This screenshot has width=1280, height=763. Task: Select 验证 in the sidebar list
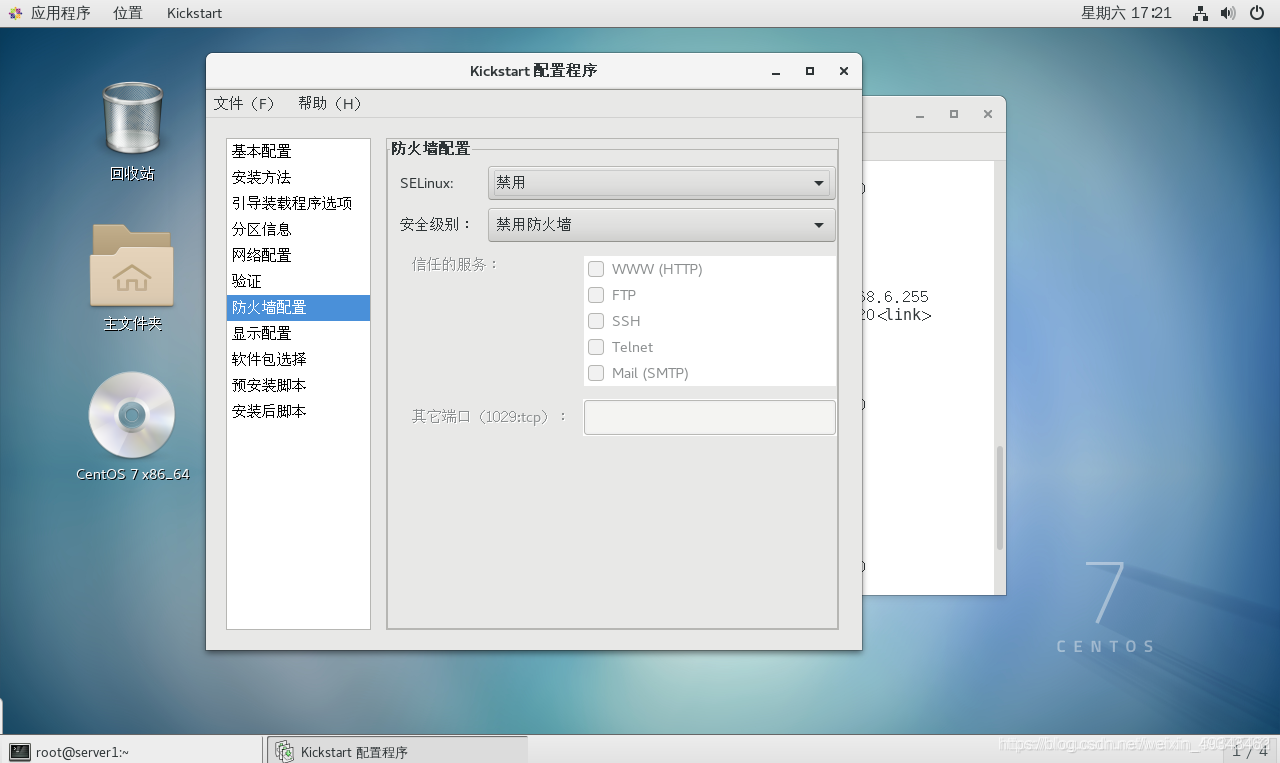click(x=298, y=281)
